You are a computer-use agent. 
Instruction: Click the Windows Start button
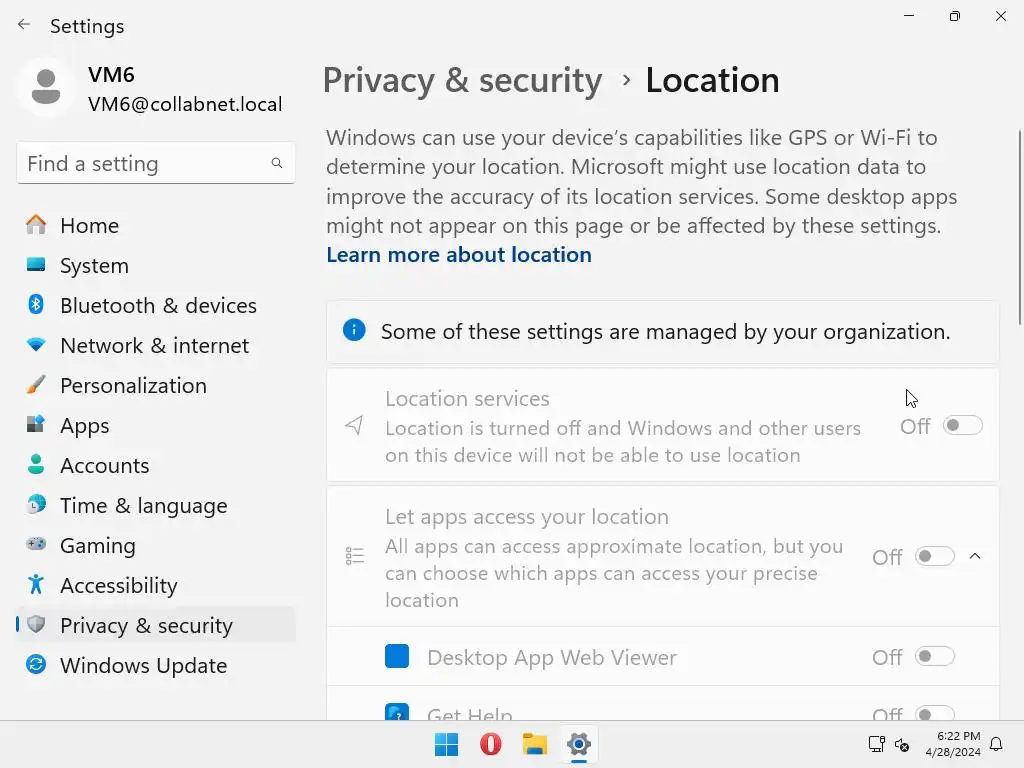(x=446, y=744)
